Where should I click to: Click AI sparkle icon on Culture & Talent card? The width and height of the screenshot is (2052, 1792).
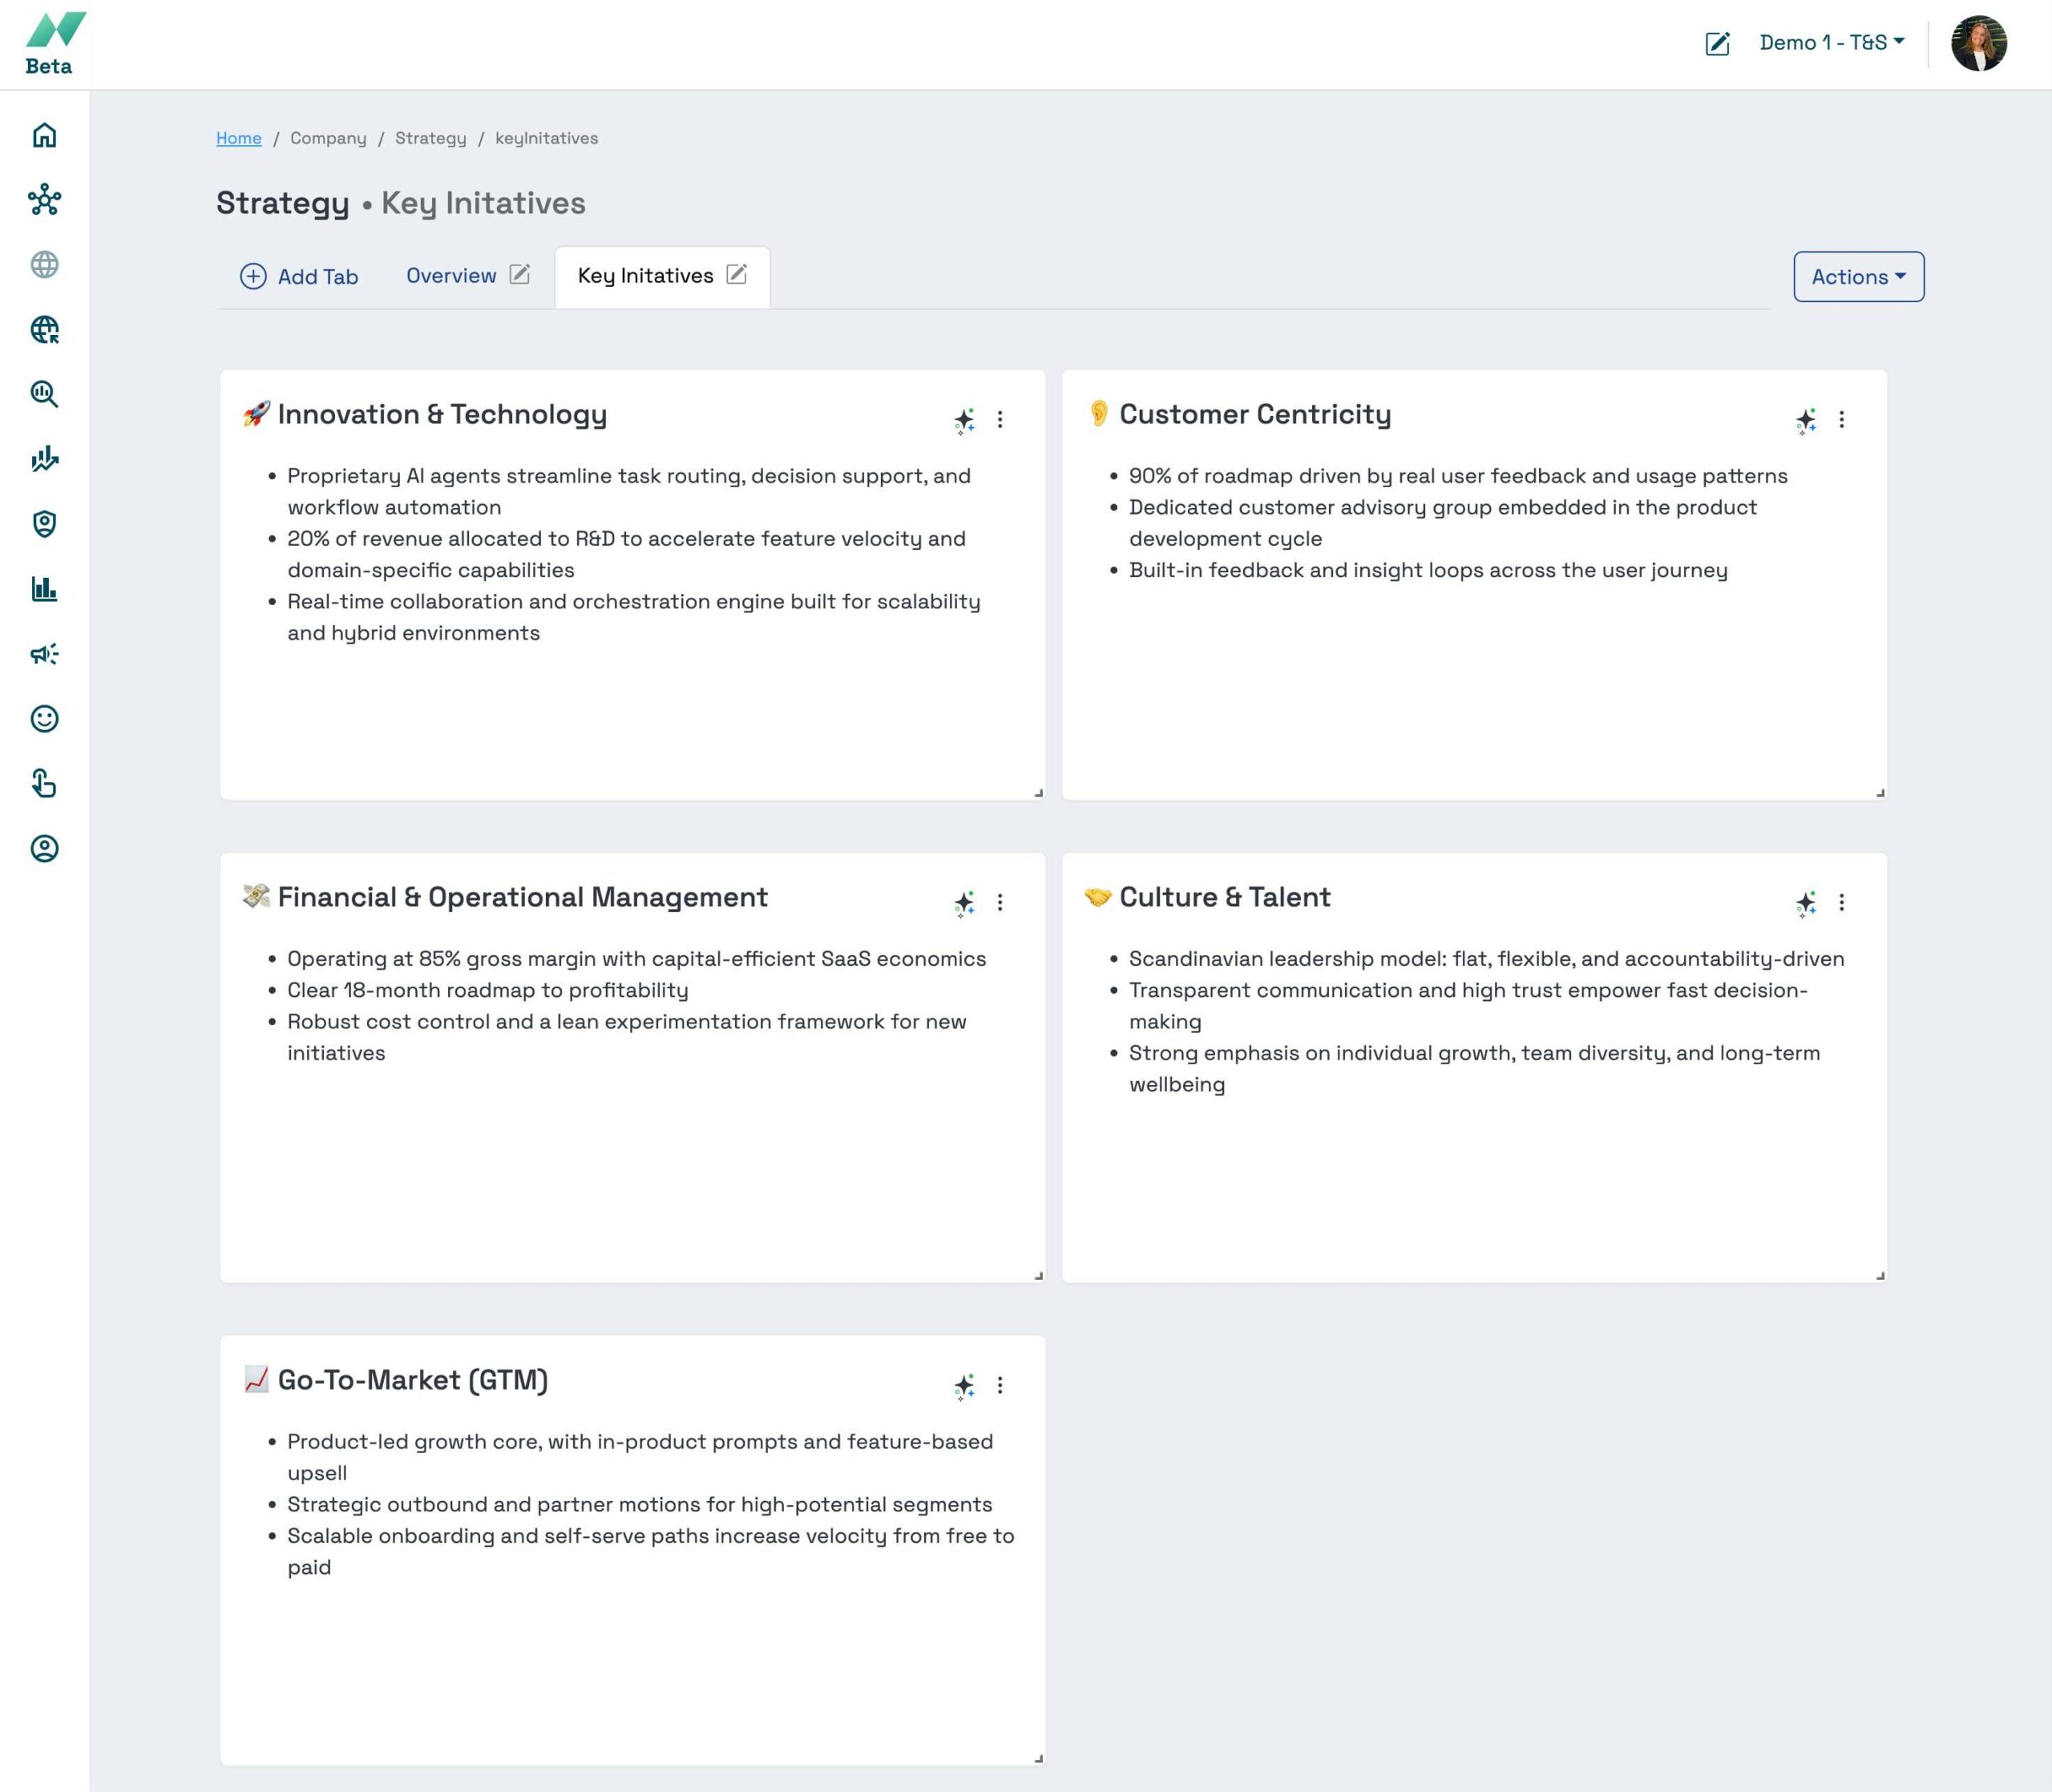pyautogui.click(x=1806, y=903)
